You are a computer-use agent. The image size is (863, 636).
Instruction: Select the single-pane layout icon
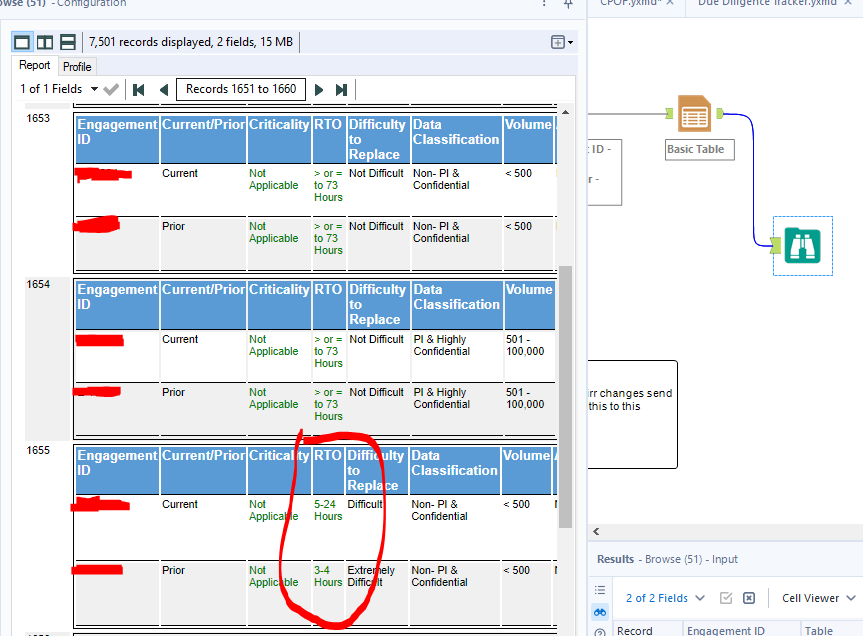[21, 41]
